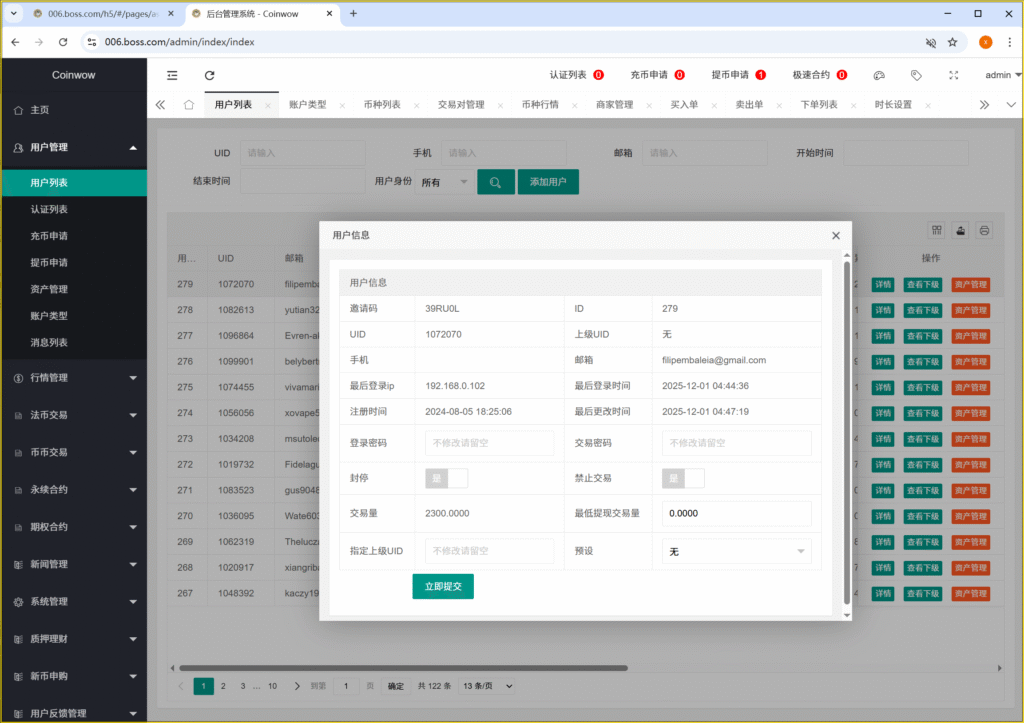
Task: Click the refresh icon in the top bar
Action: (209, 75)
